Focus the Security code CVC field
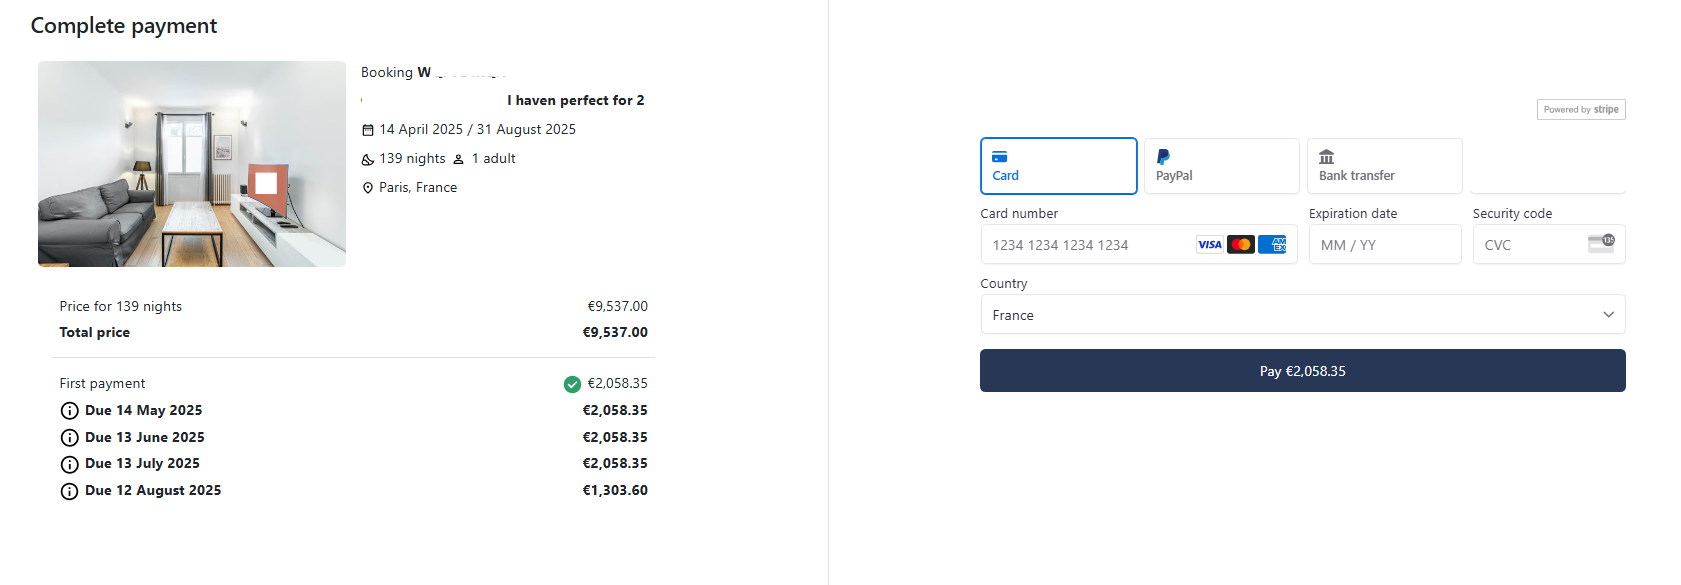The width and height of the screenshot is (1681, 585). [1549, 244]
